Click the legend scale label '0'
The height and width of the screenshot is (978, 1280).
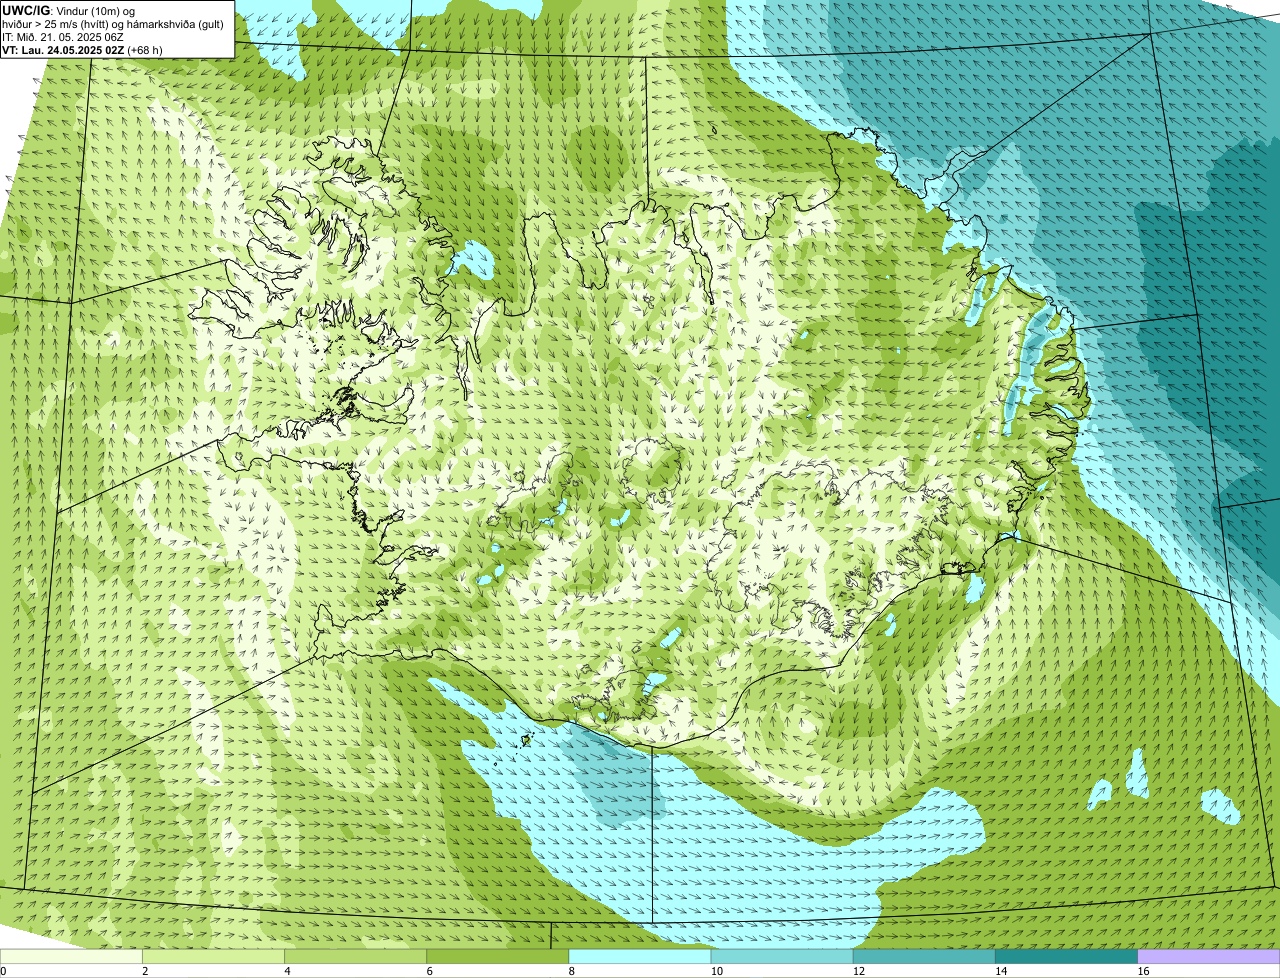tap(3, 971)
